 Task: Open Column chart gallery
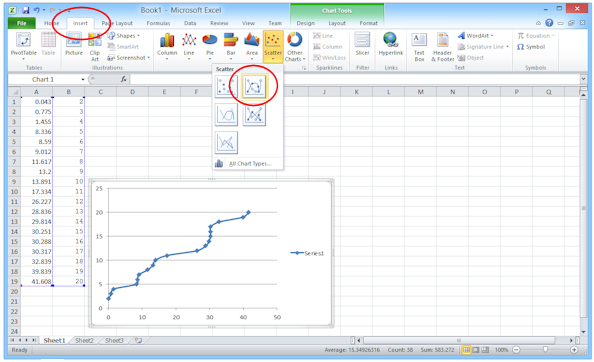tap(167, 46)
